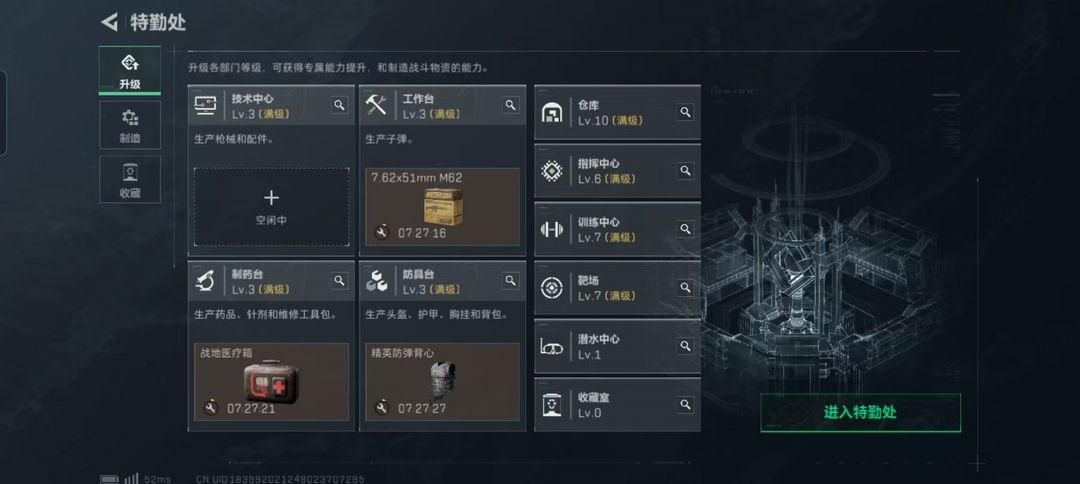Open the 收藏 sidebar tab
Viewport: 1080px width, 484px height.
[129, 180]
